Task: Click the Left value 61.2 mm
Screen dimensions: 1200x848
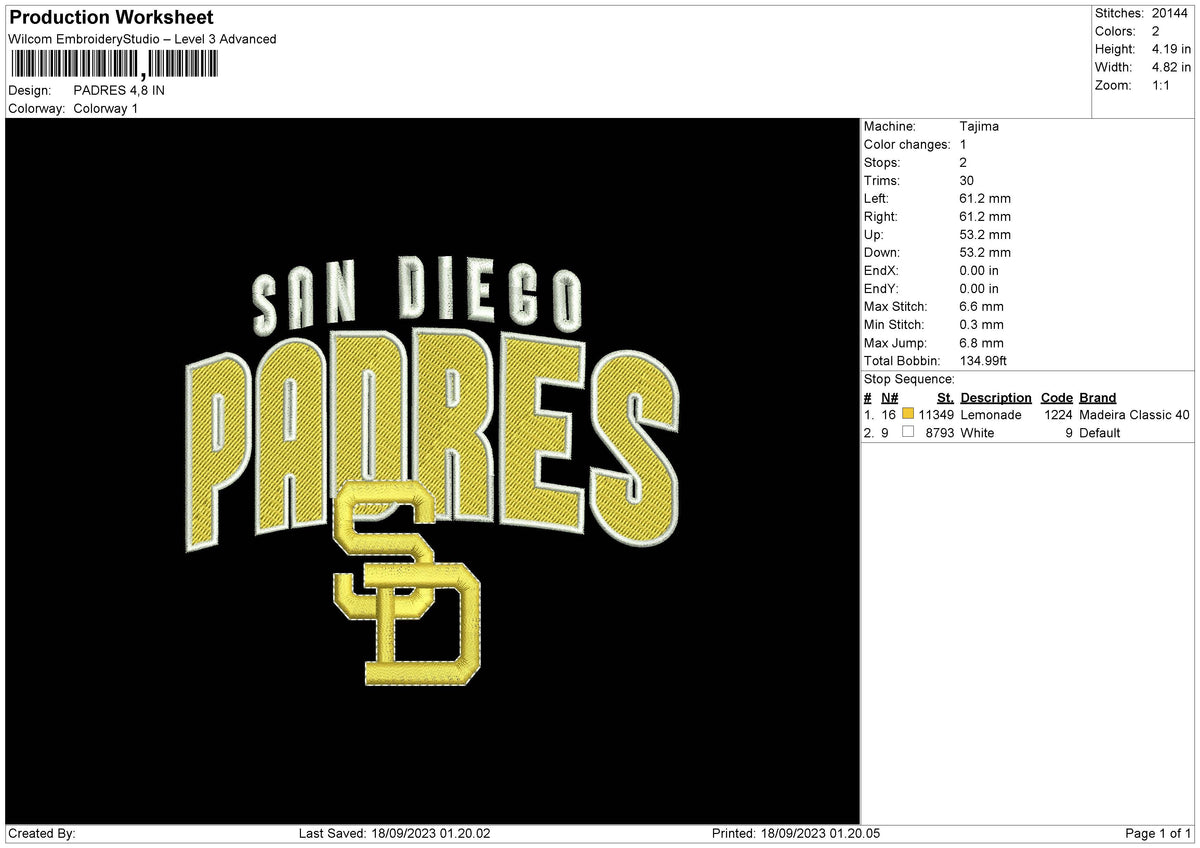Action: point(985,198)
